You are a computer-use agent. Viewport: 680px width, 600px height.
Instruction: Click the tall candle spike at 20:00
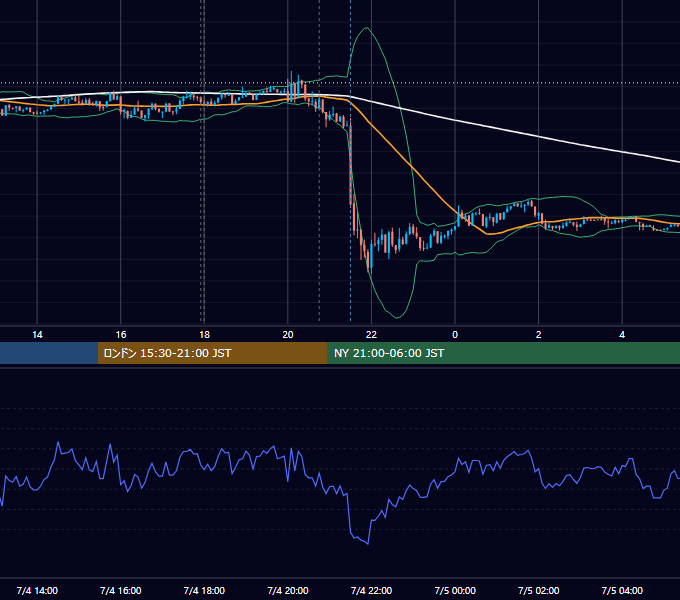tap(291, 87)
